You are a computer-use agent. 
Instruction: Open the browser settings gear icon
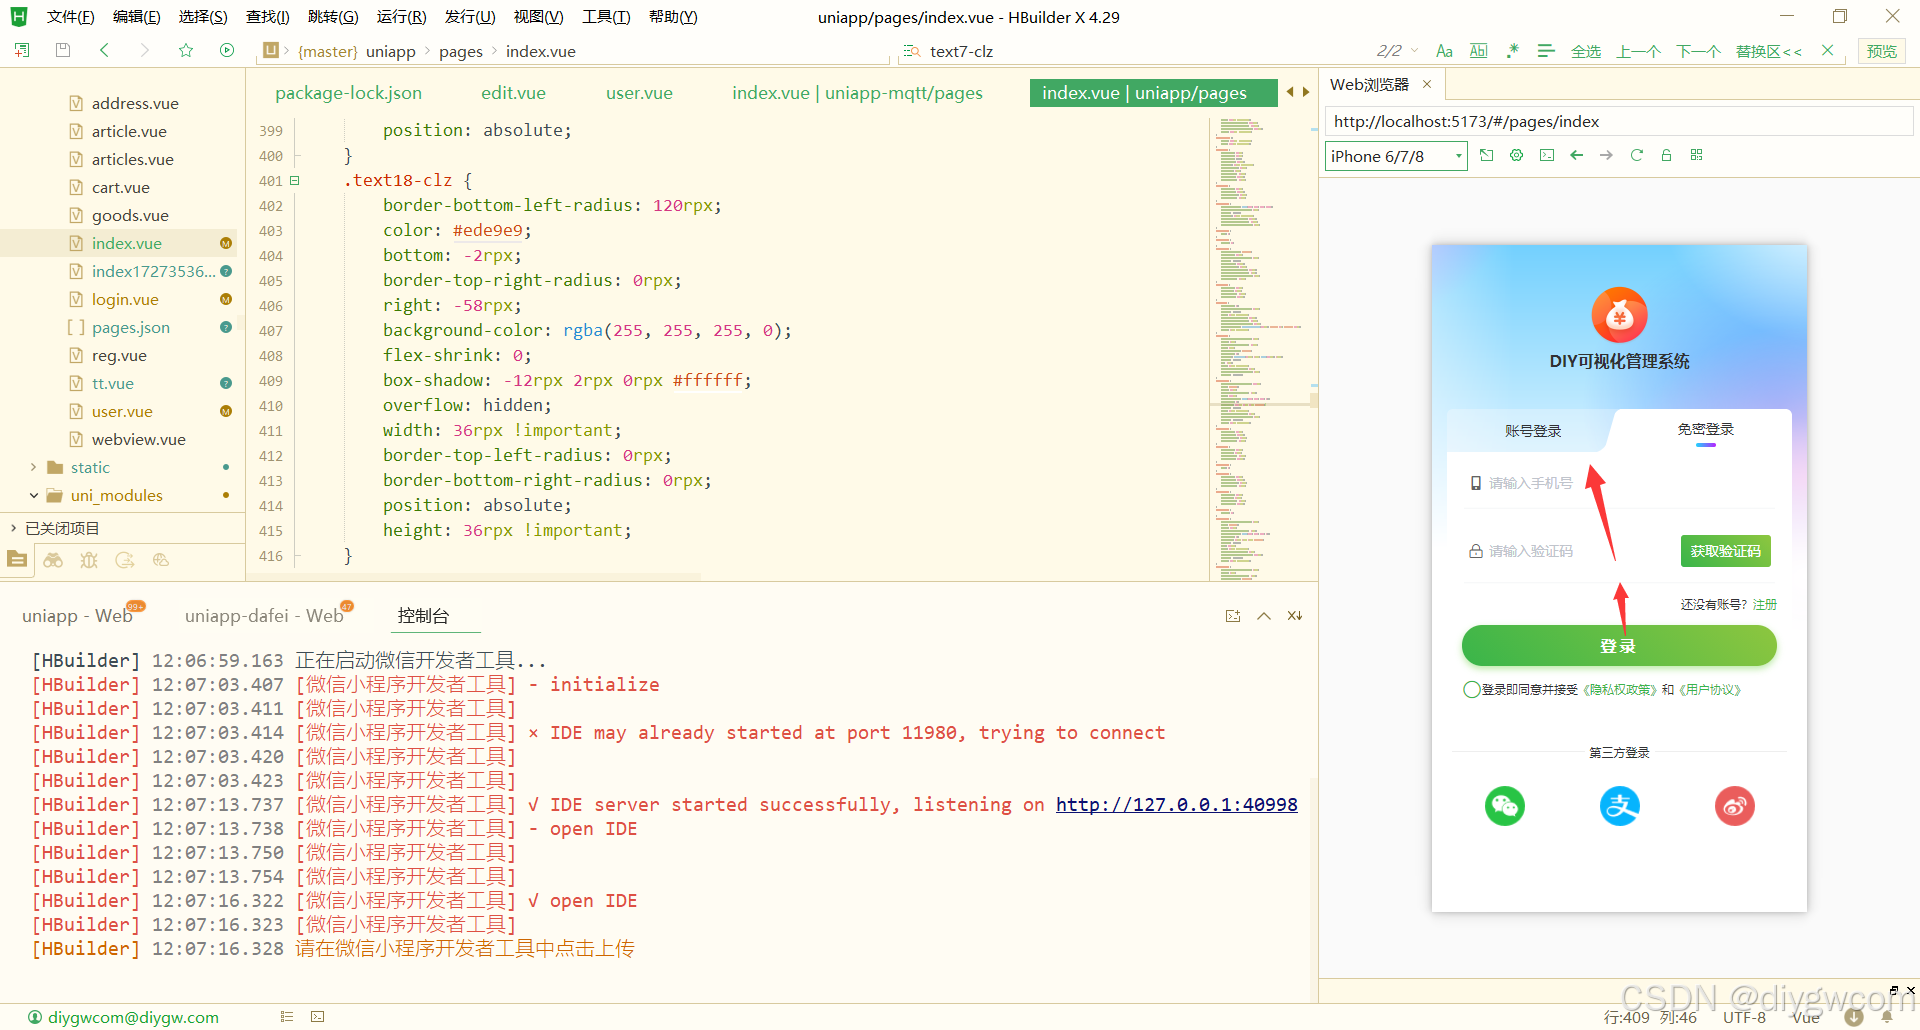click(1517, 155)
